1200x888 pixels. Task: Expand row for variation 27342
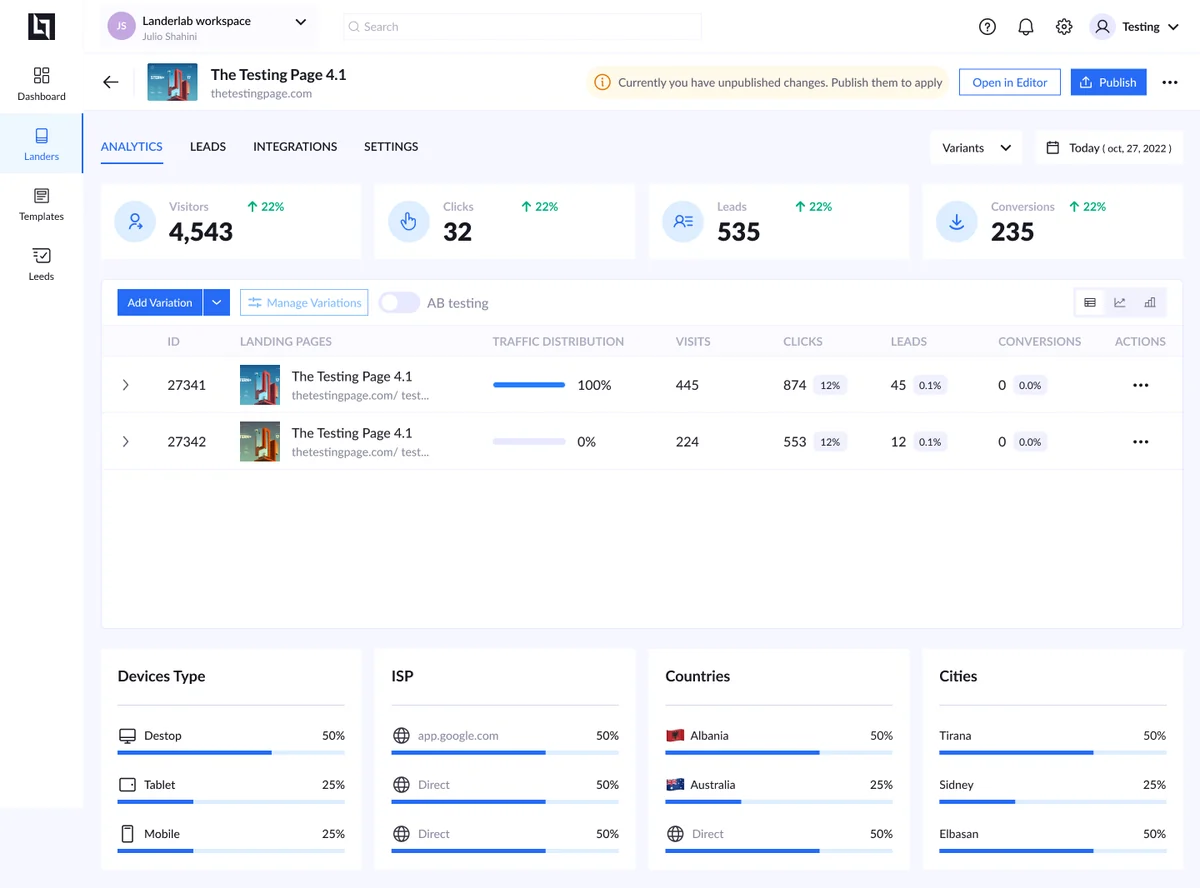tap(125, 442)
